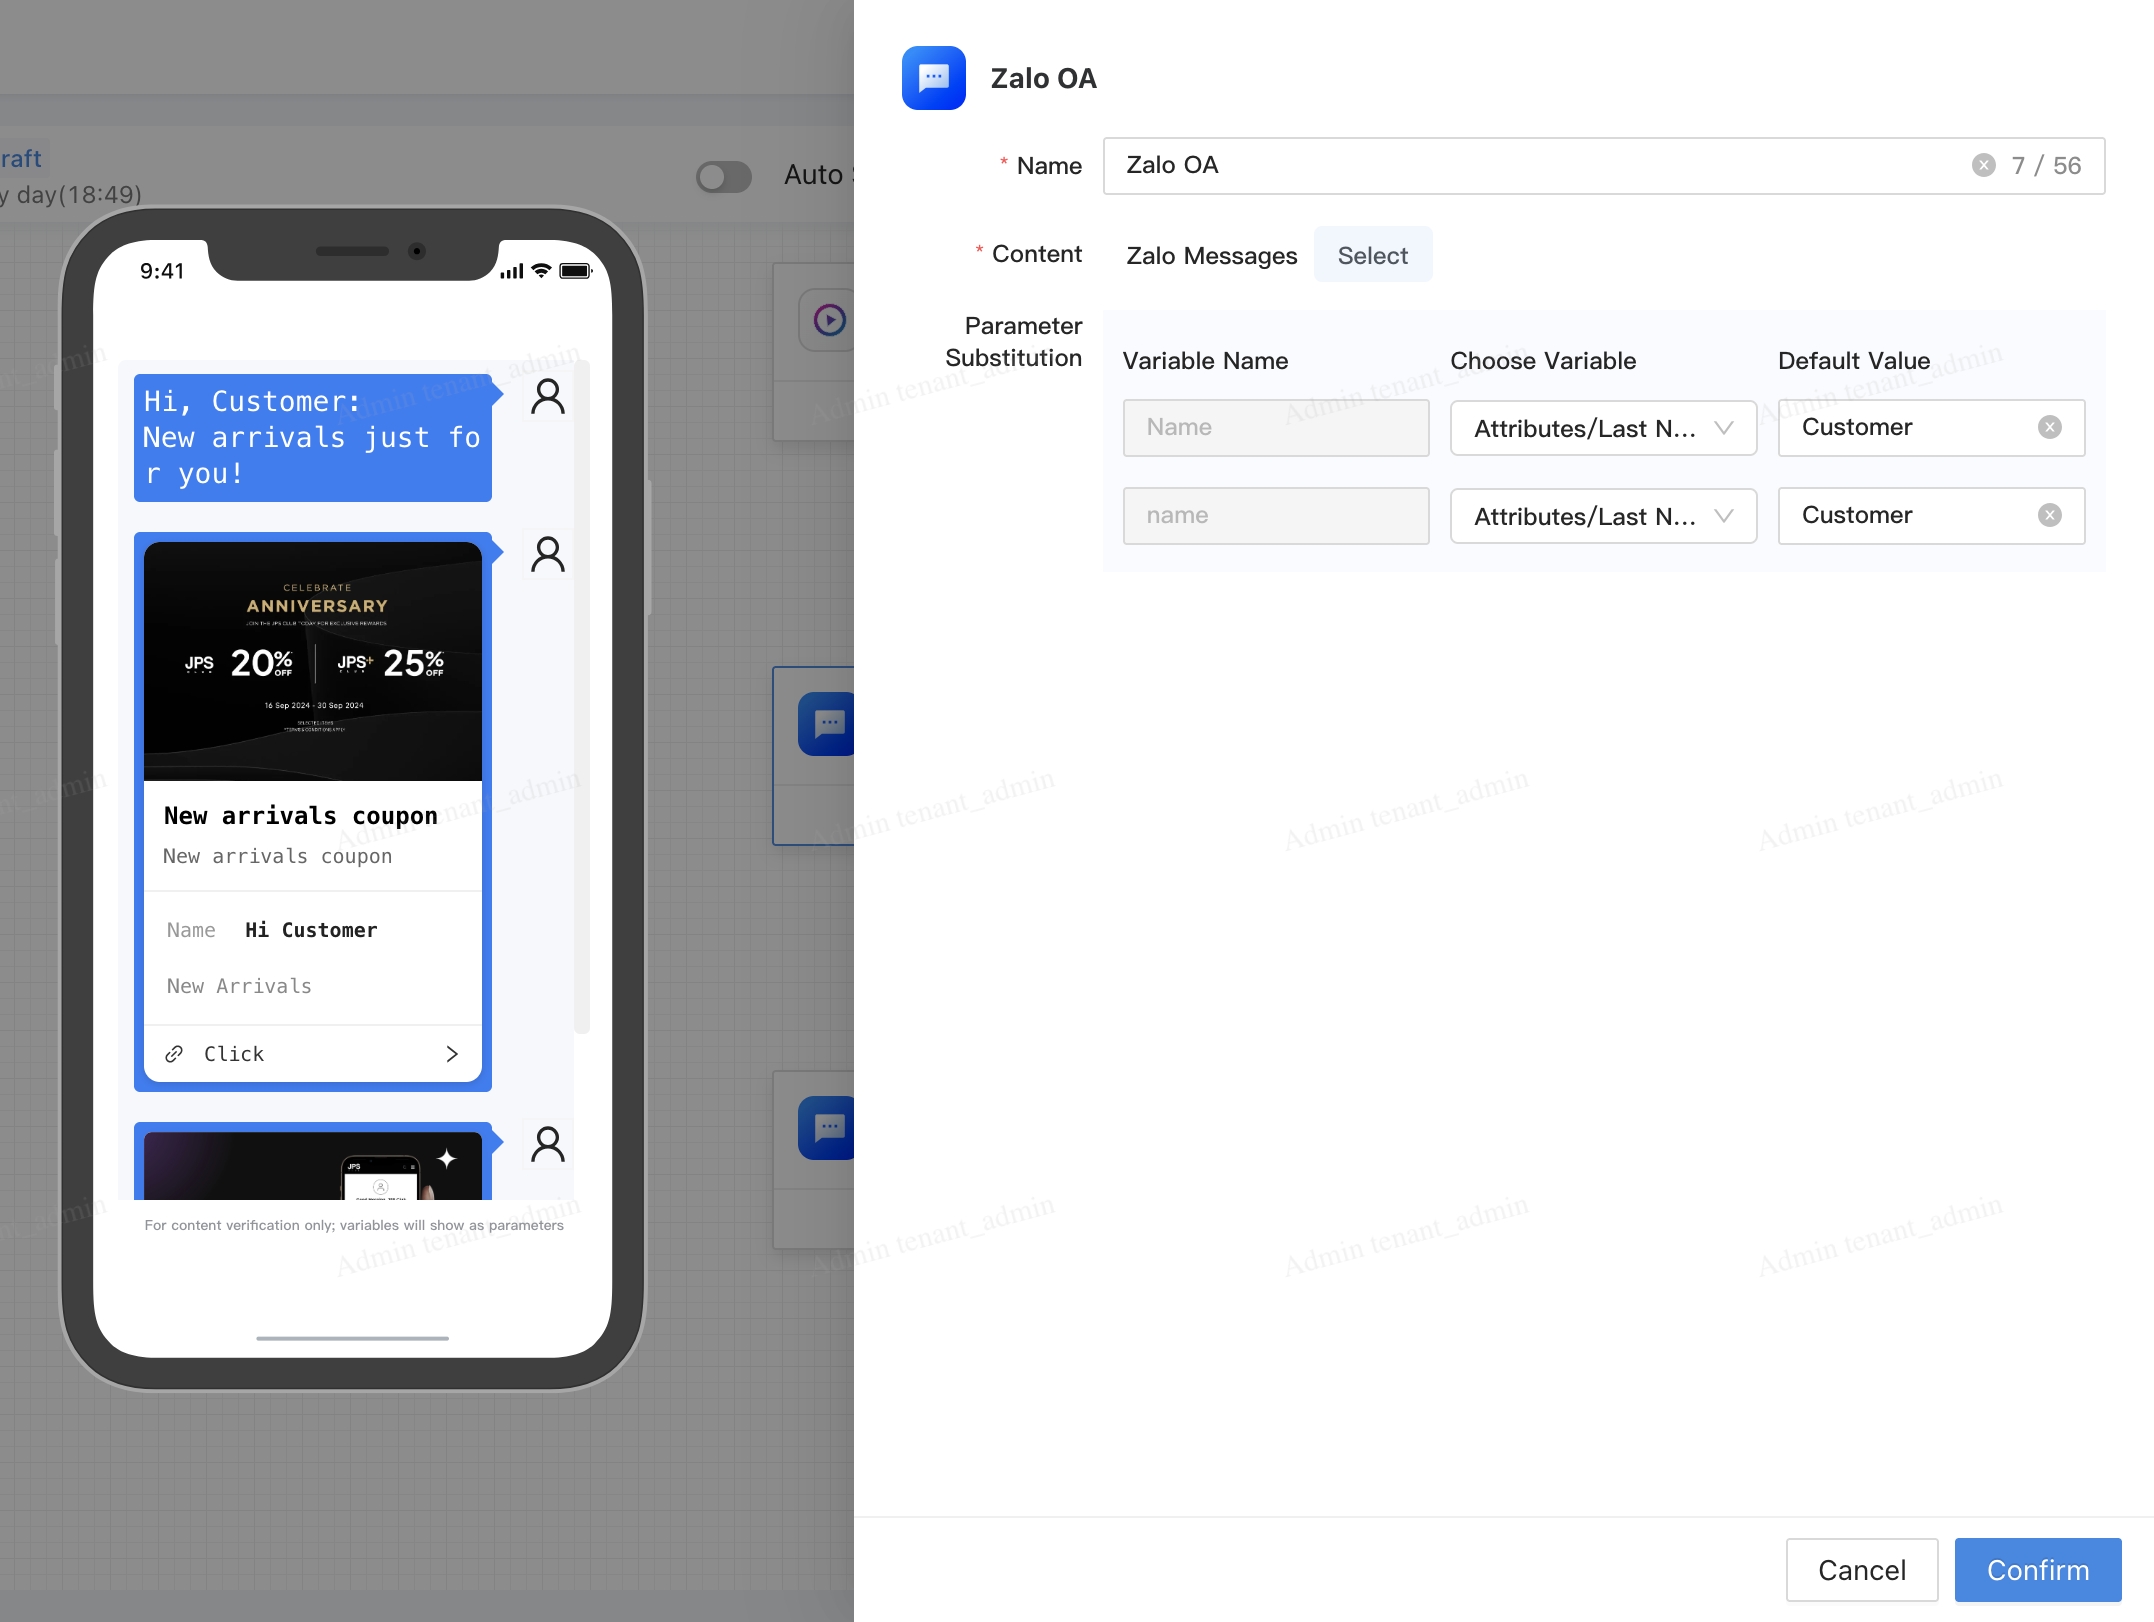Click the middle blue message node on canvas
2154x1622 pixels.
click(827, 724)
